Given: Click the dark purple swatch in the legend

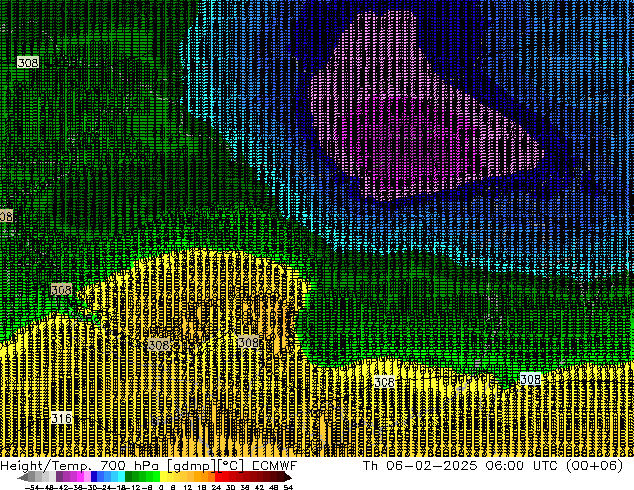Looking at the screenshot, I should pos(59,477).
